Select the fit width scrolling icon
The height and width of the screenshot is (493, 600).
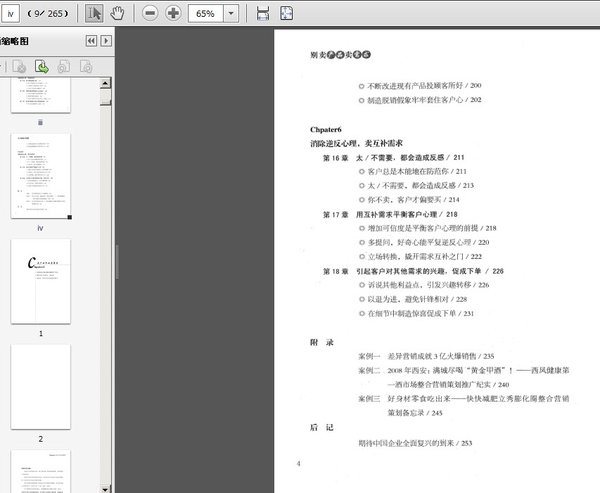coord(262,13)
